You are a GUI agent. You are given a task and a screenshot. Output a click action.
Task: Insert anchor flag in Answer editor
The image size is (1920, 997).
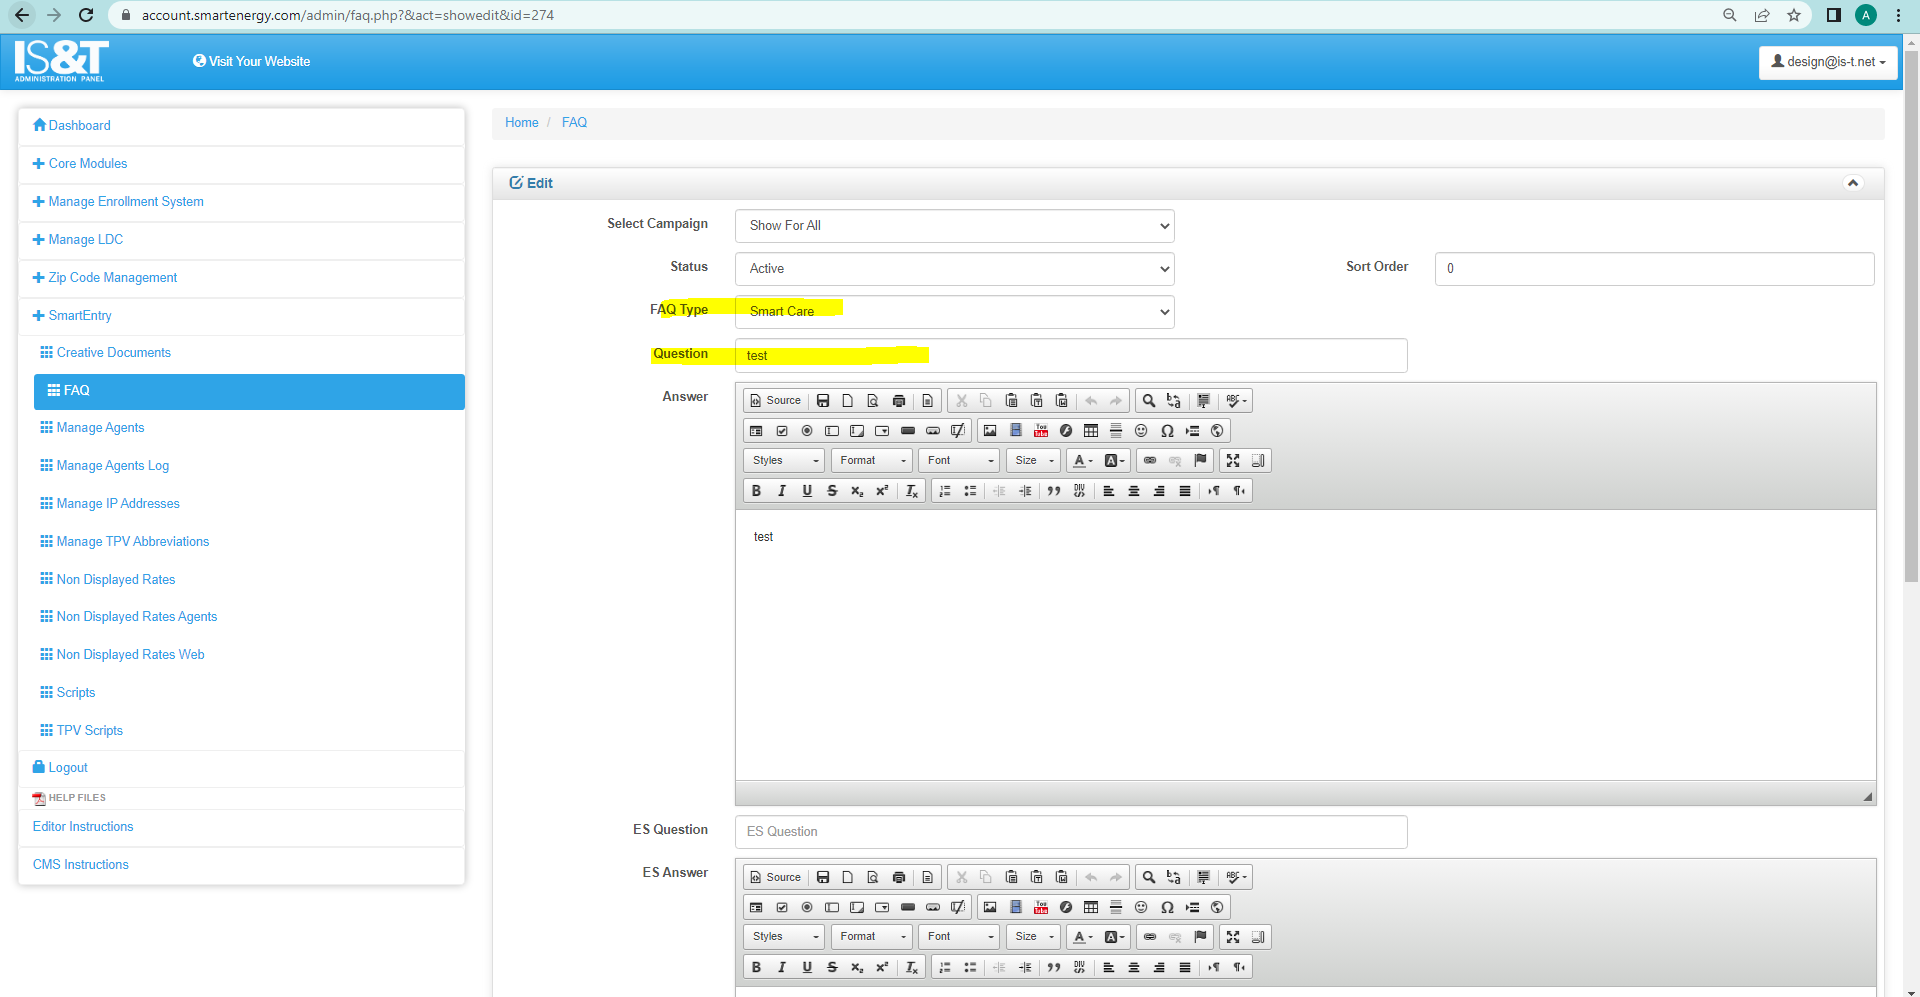[1201, 461]
